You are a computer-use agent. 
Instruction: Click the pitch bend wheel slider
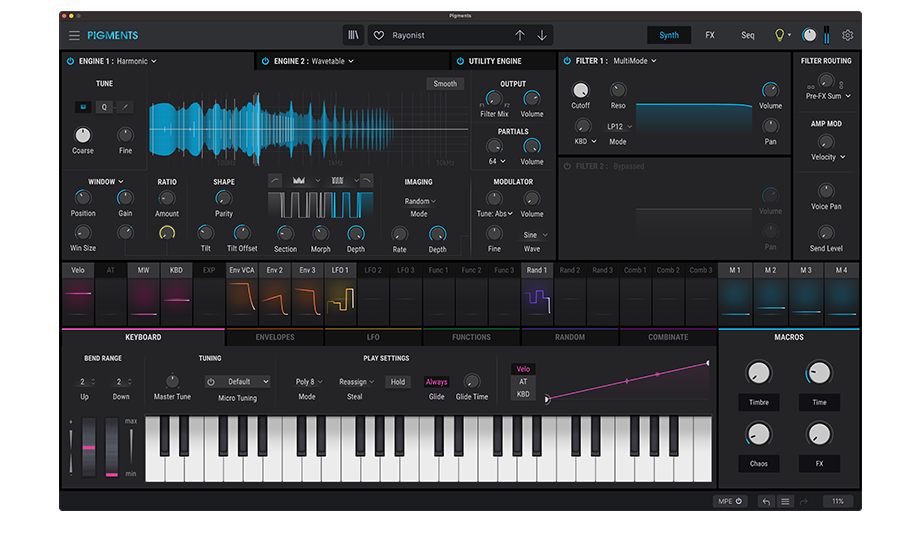[x=89, y=448]
